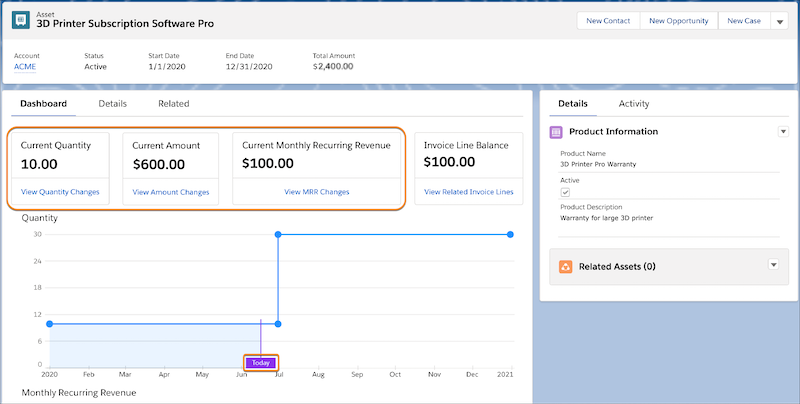Click the chart data point at 2020 start
The height and width of the screenshot is (404, 800).
[x=49, y=324]
